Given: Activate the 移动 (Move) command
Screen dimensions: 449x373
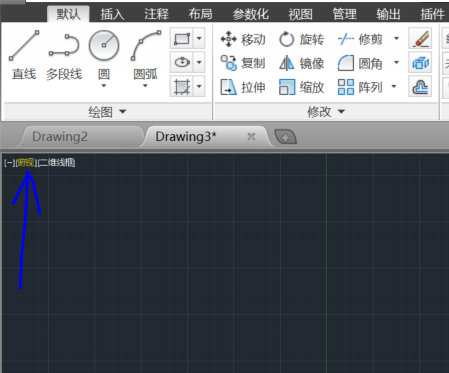Looking at the screenshot, I should tap(243, 39).
